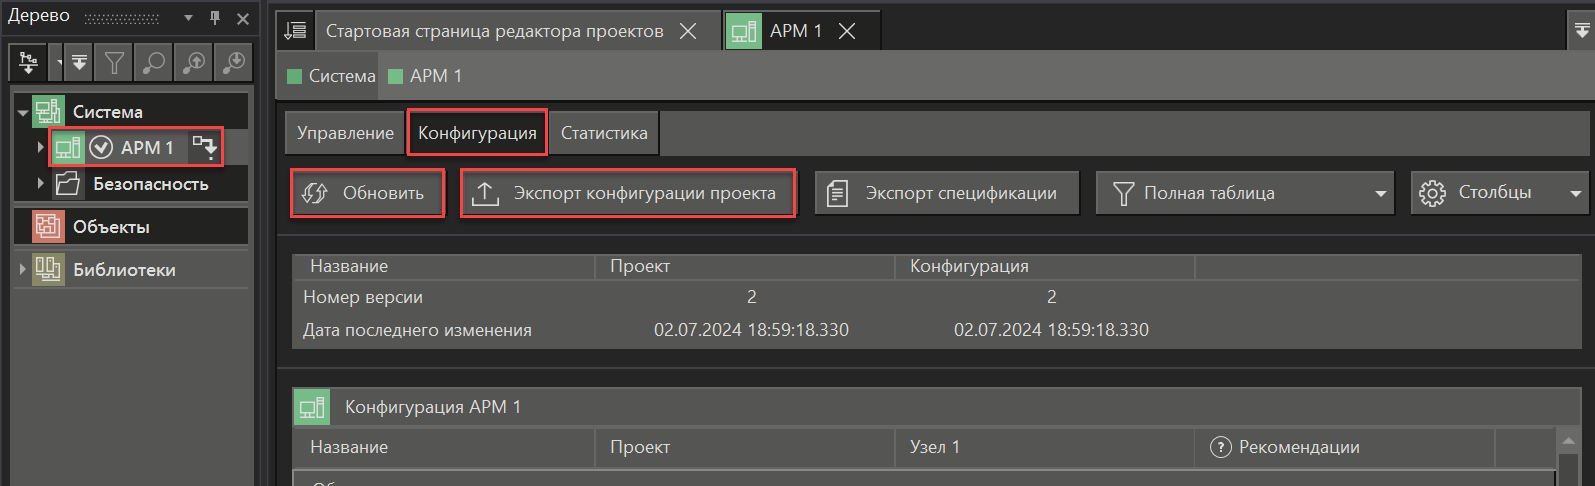Click the magnifier search icon in tree panel
Viewport: 1595px width, 486px height.
[x=154, y=64]
